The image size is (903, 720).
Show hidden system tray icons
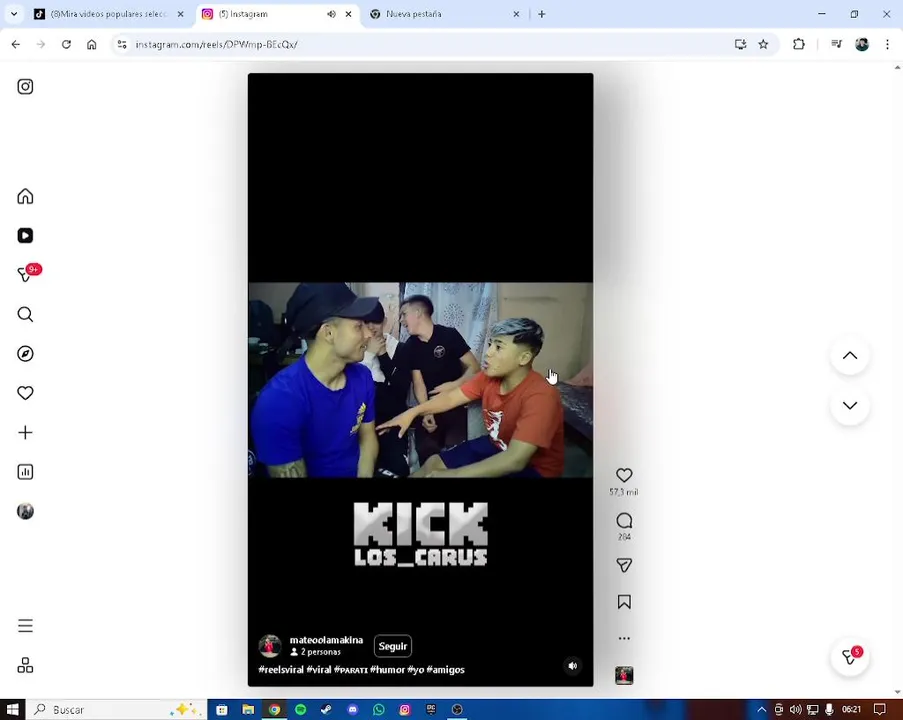(761, 710)
